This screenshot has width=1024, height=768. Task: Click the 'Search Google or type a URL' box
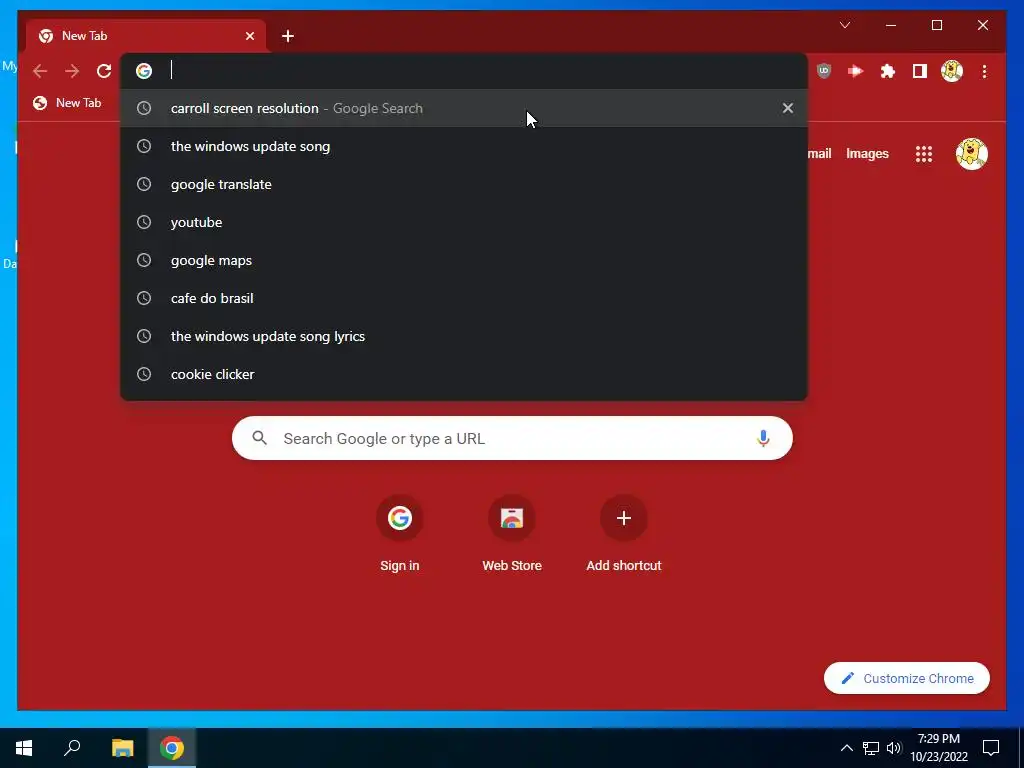(512, 438)
